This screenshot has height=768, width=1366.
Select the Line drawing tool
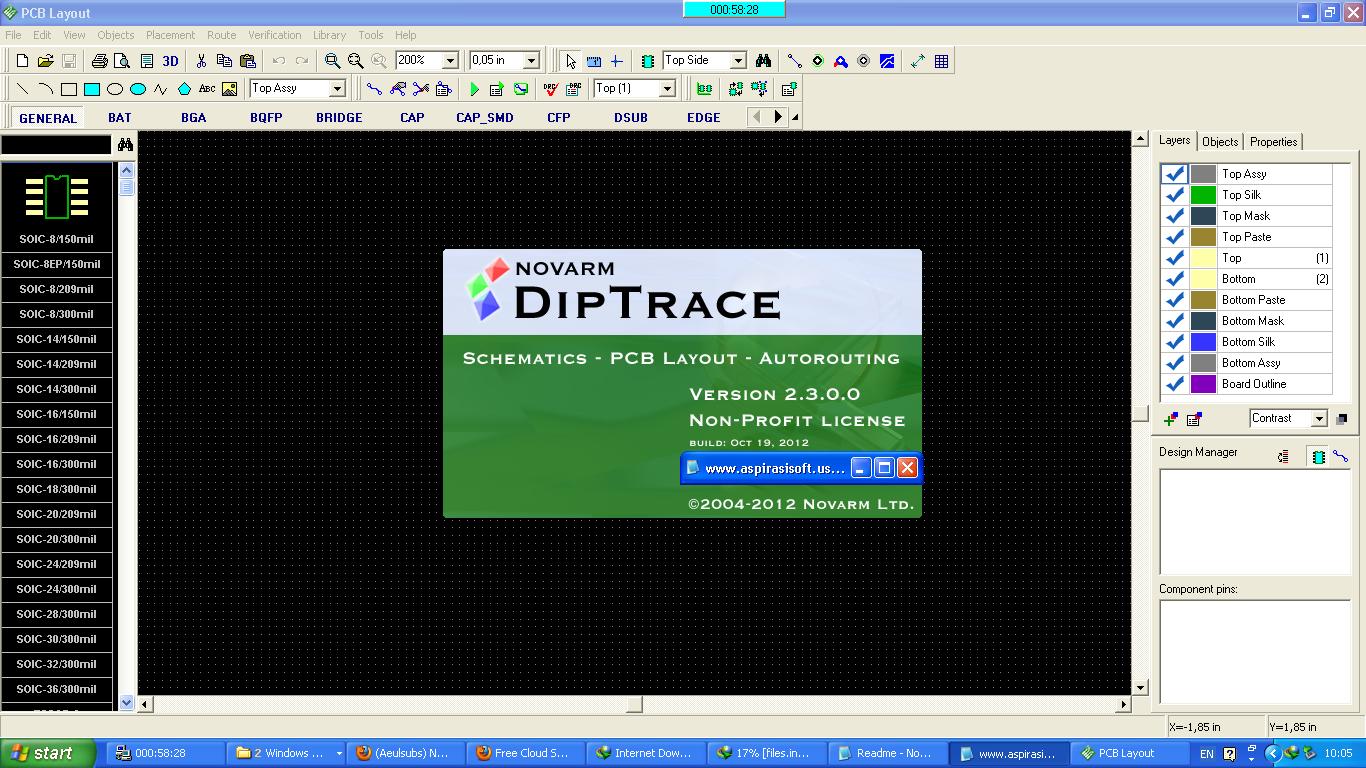click(22, 89)
